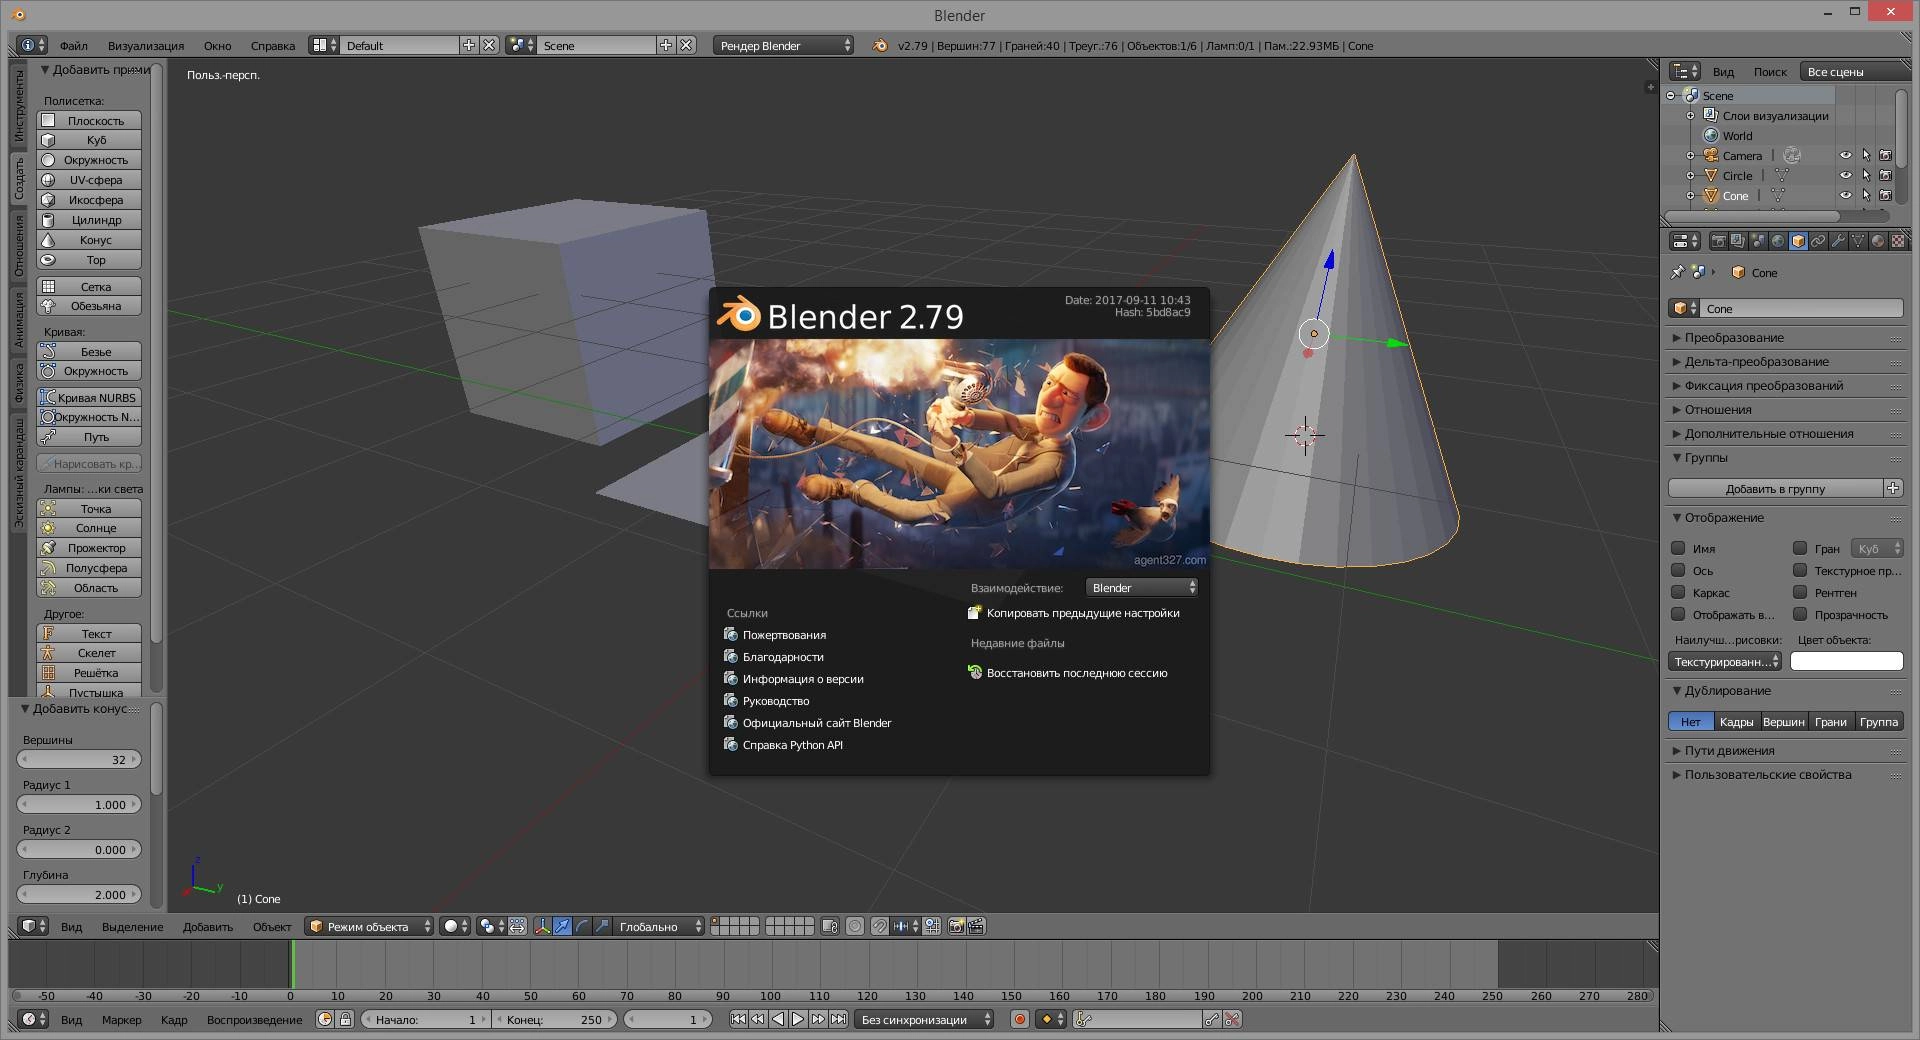This screenshot has width=1920, height=1040.
Task: Click the Радиус 1 value slider
Action: coord(79,805)
